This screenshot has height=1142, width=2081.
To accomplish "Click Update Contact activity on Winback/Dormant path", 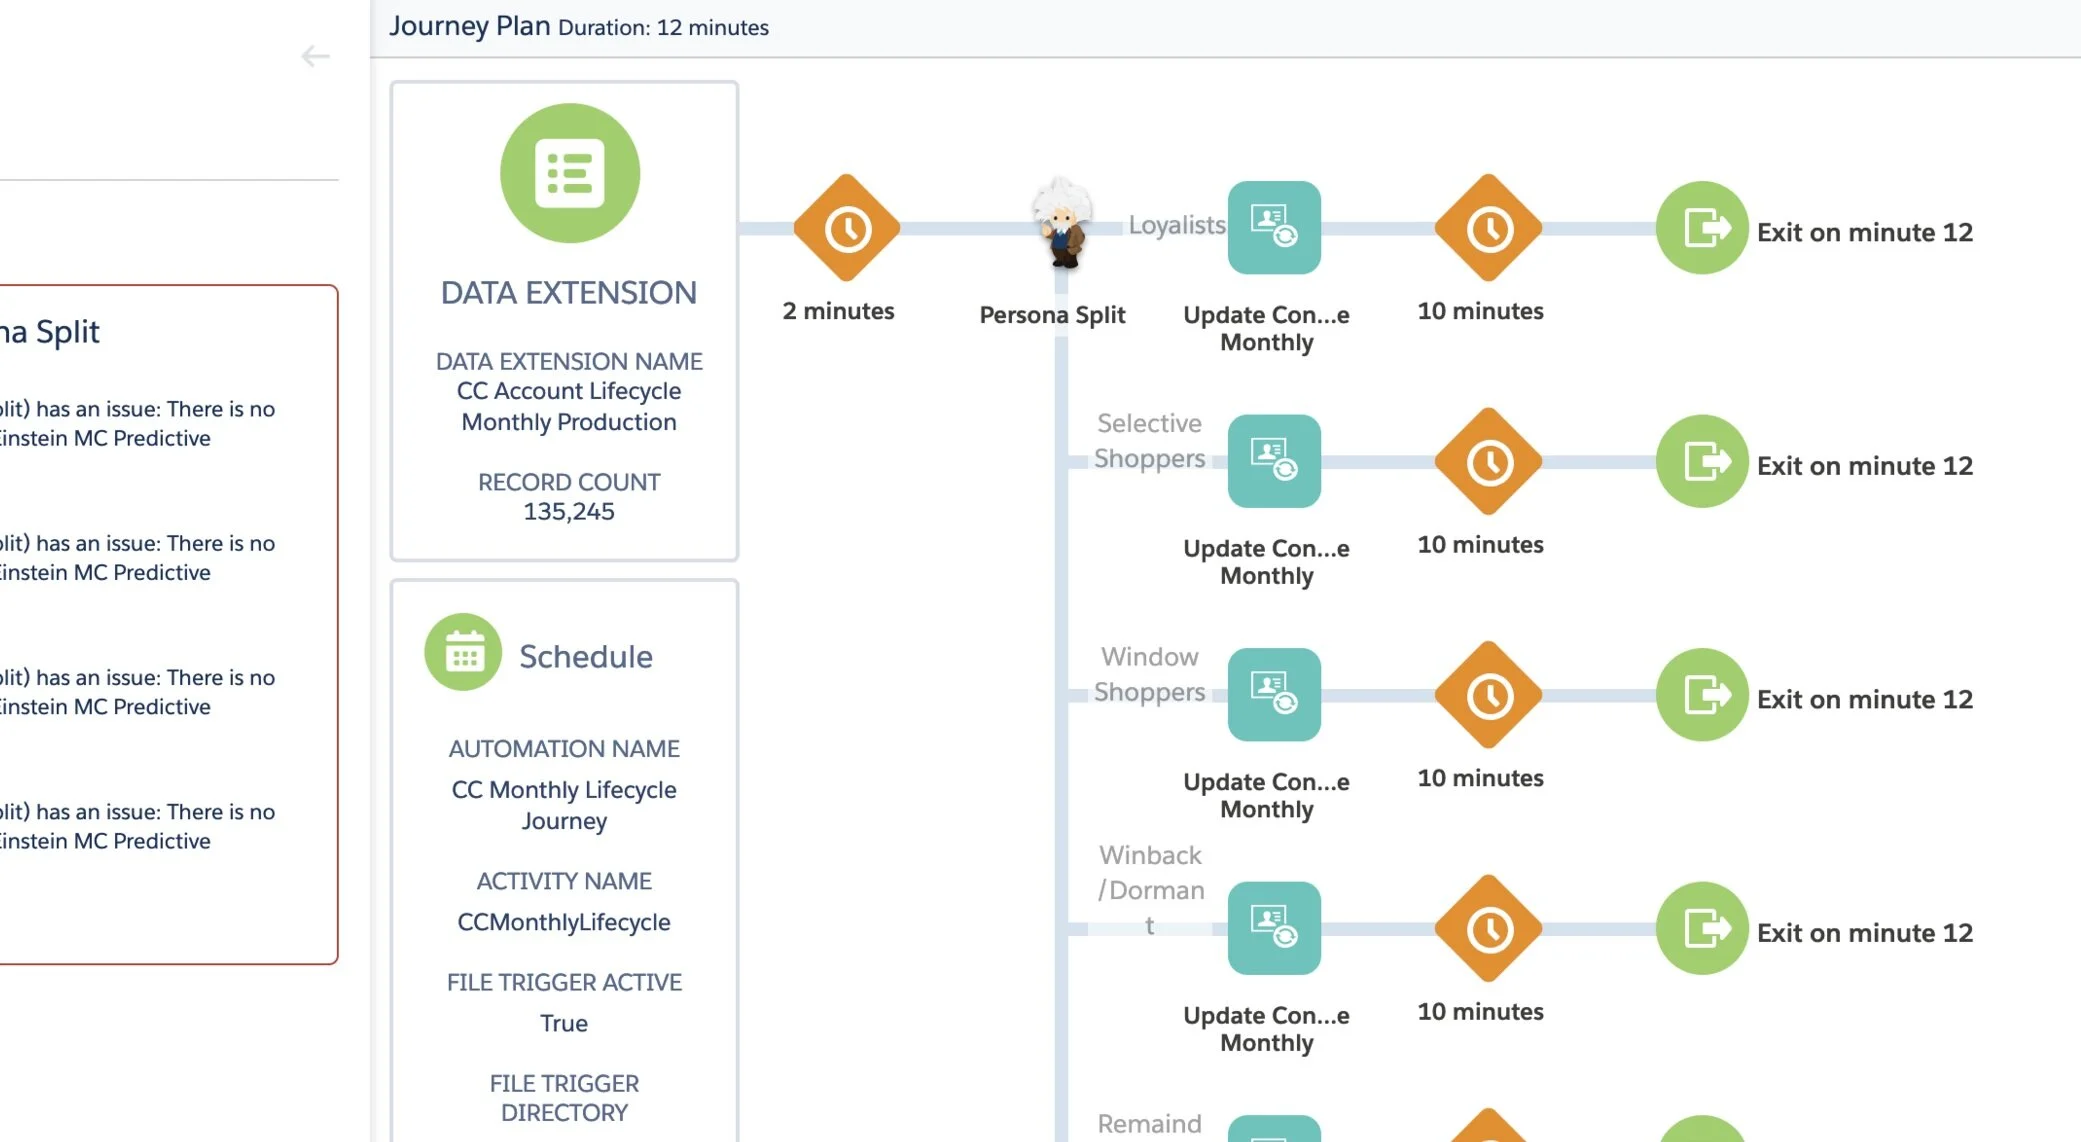I will 1273,928.
